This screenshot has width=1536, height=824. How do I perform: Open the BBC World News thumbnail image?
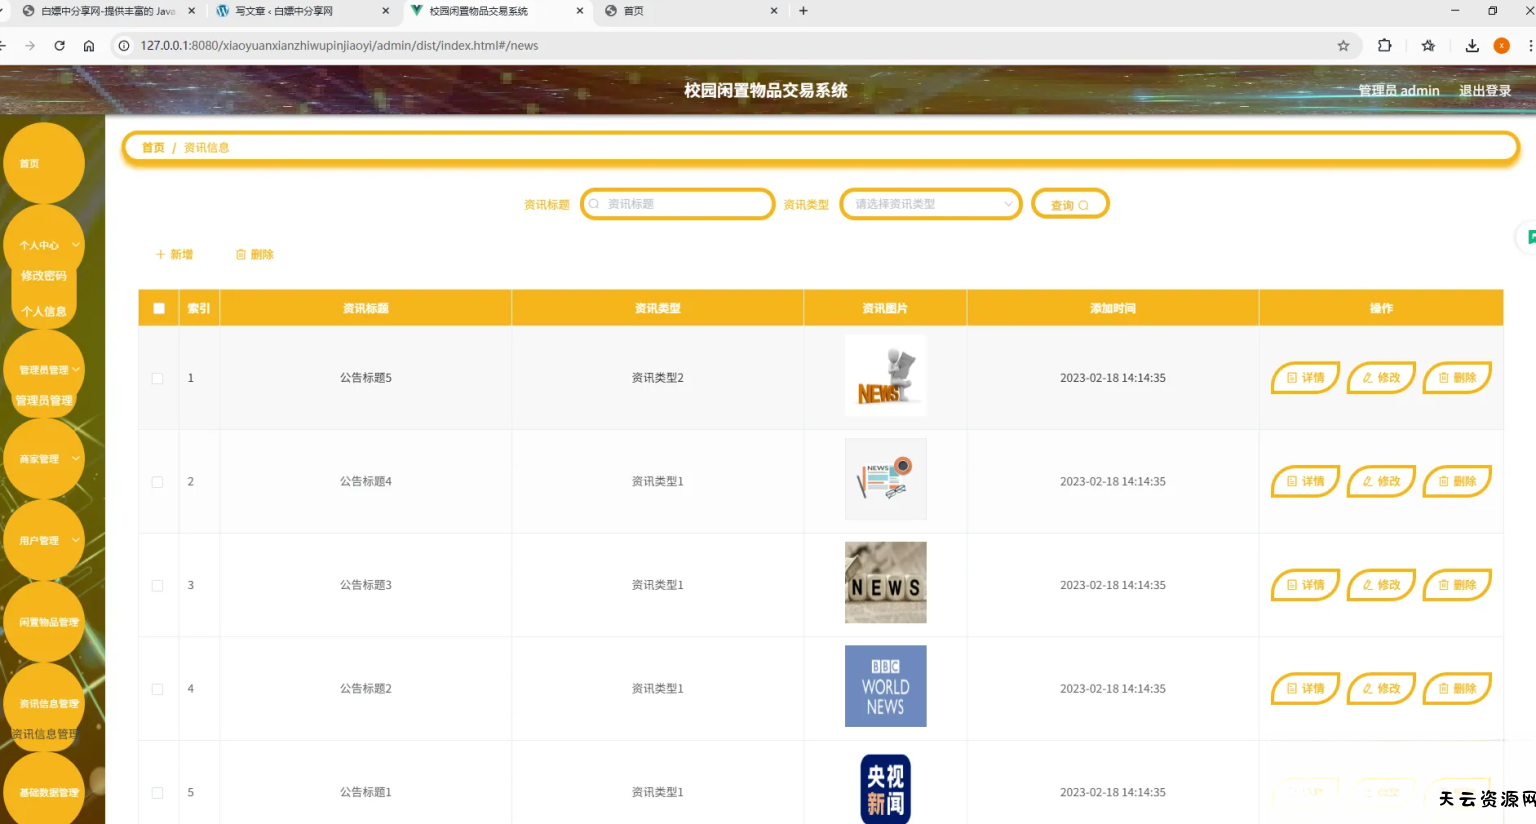[885, 686]
